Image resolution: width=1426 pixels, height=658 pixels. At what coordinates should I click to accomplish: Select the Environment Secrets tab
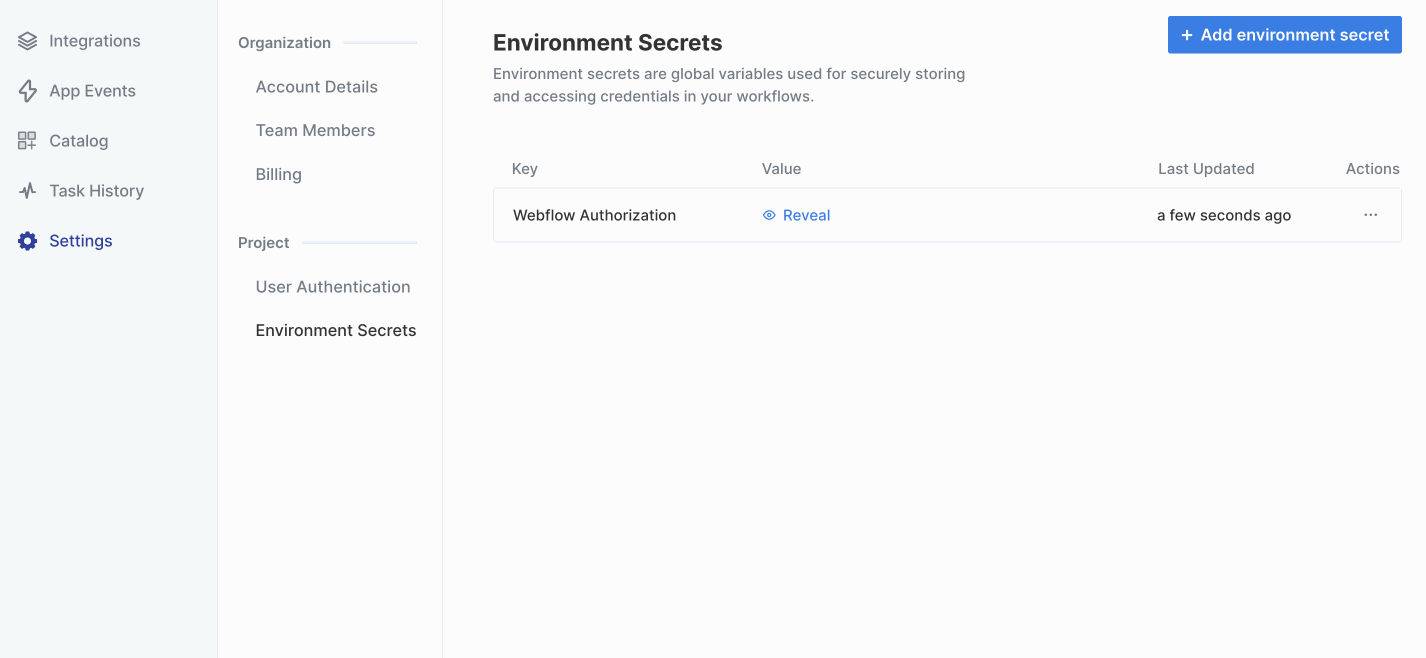pyautogui.click(x=336, y=330)
